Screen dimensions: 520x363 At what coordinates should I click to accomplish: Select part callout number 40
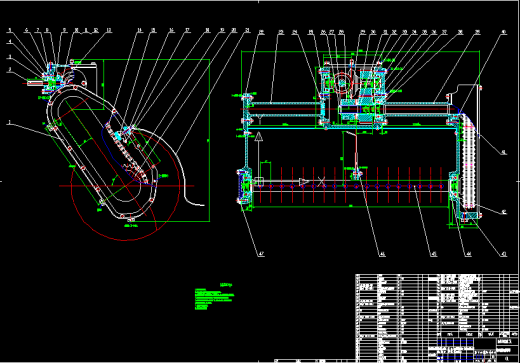pyautogui.click(x=503, y=32)
